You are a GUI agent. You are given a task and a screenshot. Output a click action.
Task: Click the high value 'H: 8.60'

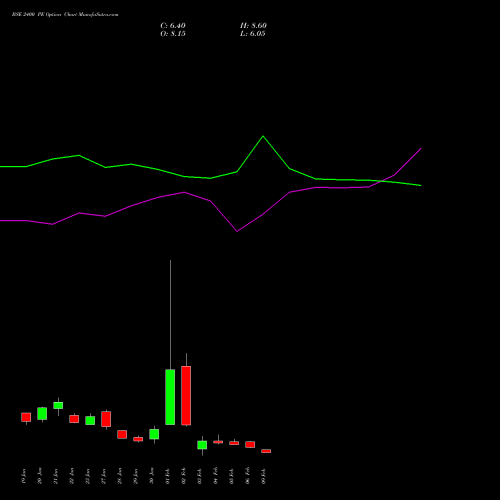253,26
